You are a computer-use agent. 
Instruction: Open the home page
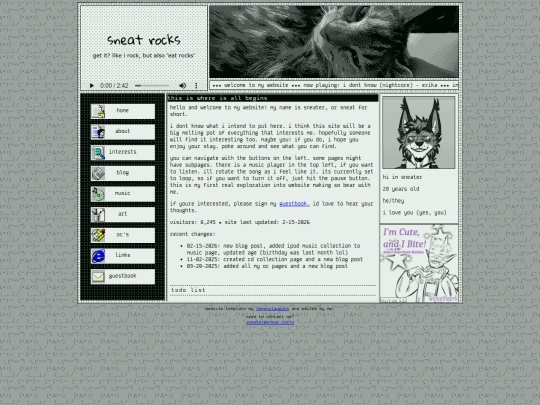pos(123,111)
